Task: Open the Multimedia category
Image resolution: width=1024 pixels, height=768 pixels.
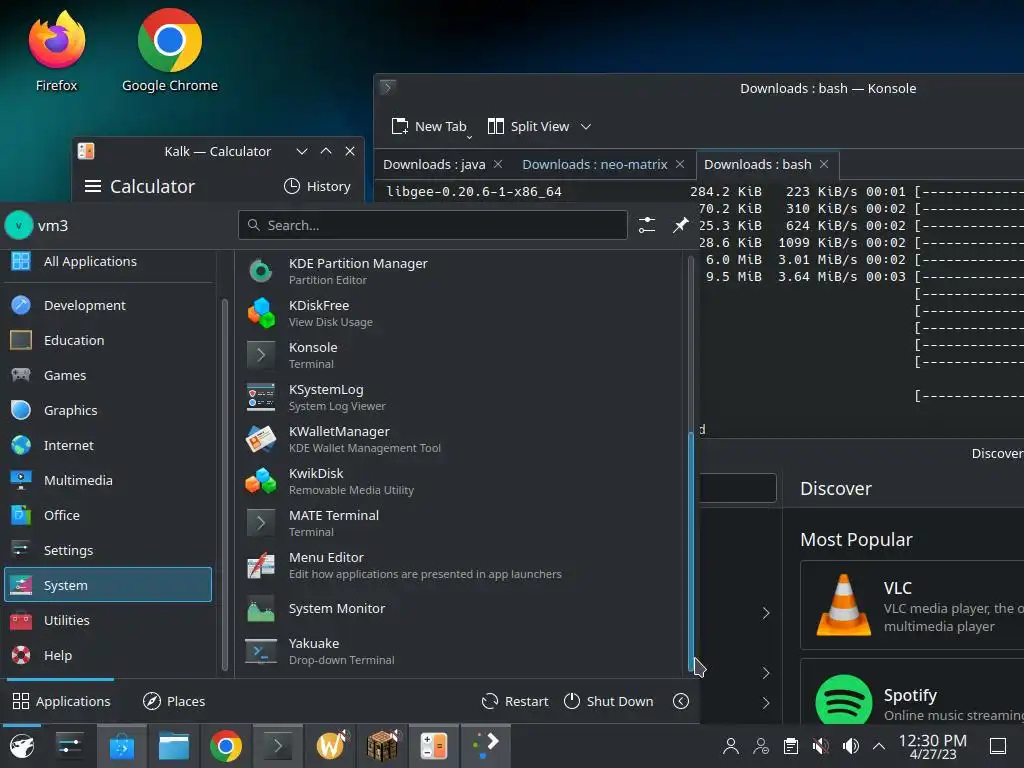Action: [108, 480]
